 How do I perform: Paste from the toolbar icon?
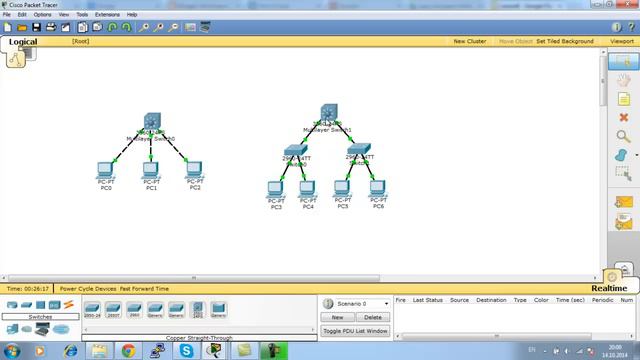(x=97, y=27)
